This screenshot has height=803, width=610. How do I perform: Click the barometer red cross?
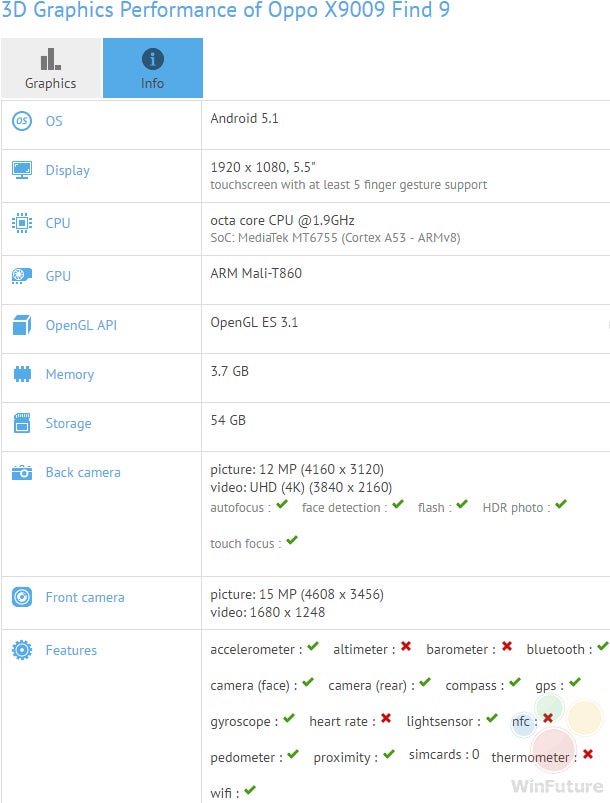click(507, 646)
